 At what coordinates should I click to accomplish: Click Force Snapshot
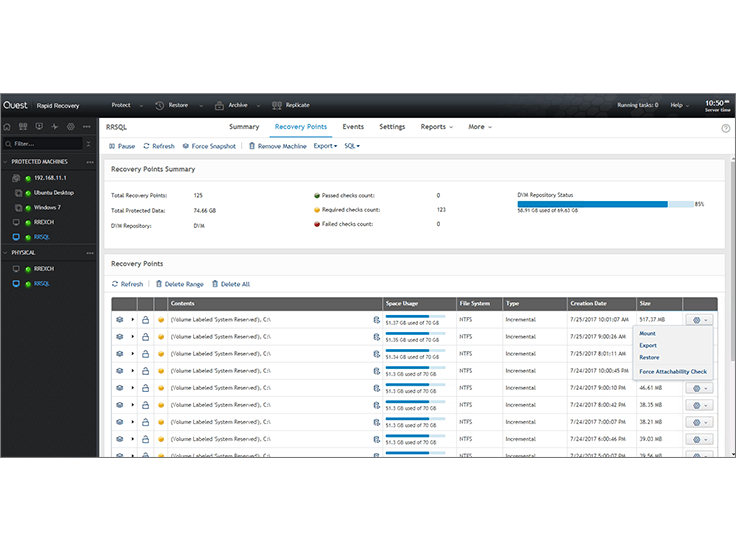coord(209,146)
